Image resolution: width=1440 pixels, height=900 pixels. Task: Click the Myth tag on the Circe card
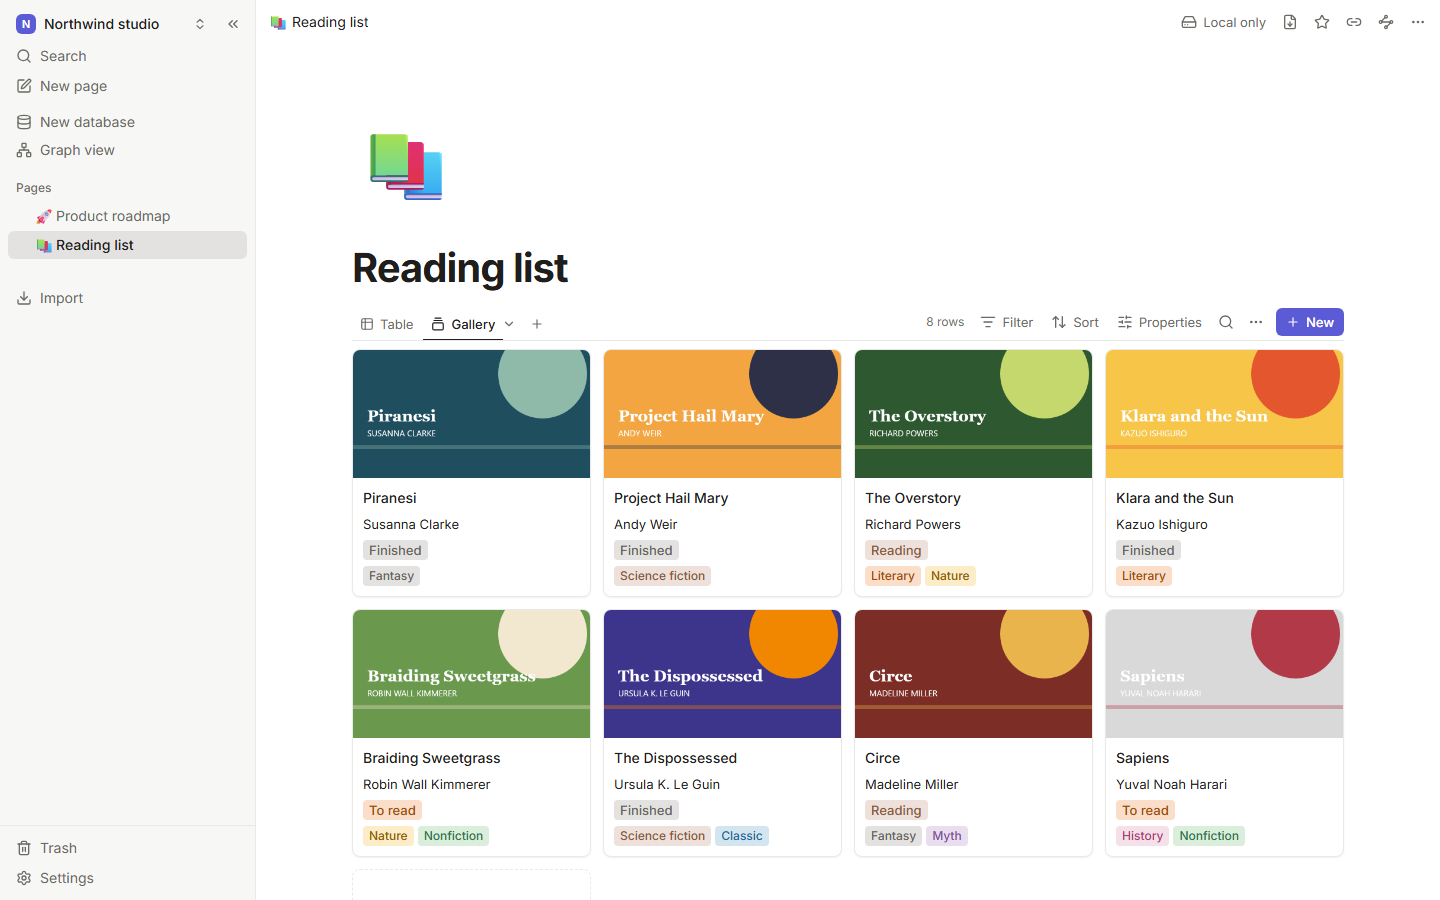947,836
